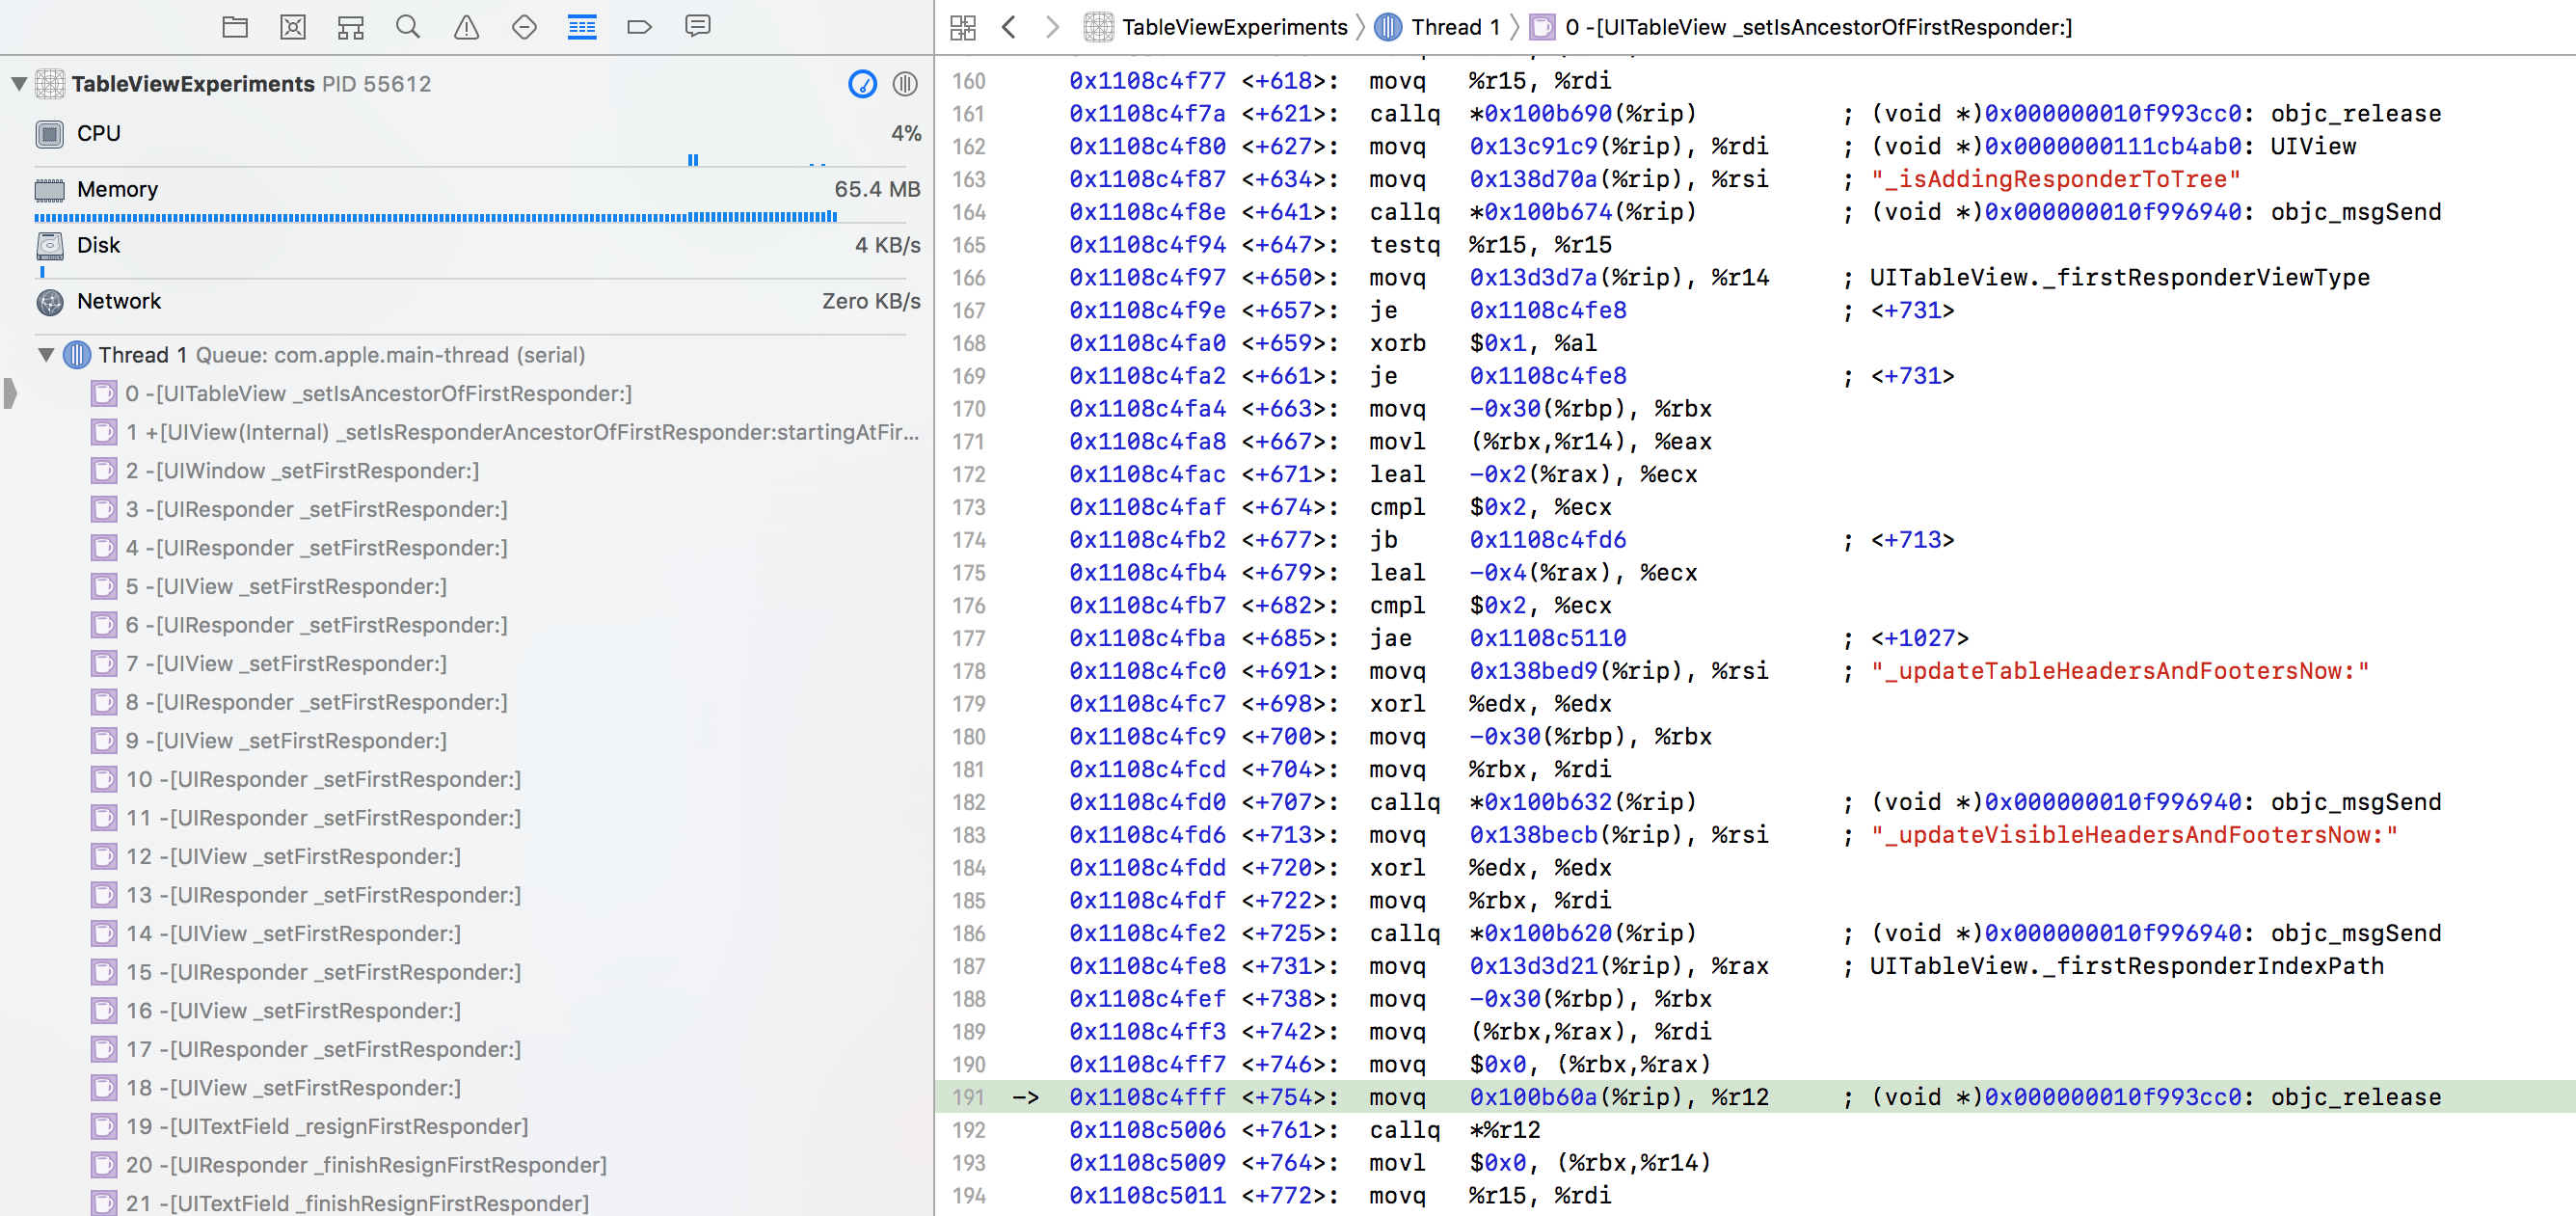Open the Project navigator folder icon
Viewport: 2576px width, 1216px height.
click(235, 27)
